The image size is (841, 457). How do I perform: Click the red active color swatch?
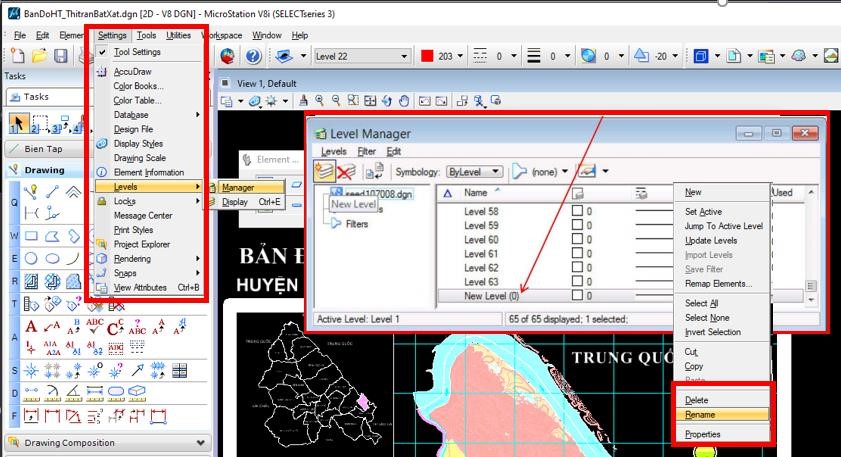point(428,56)
